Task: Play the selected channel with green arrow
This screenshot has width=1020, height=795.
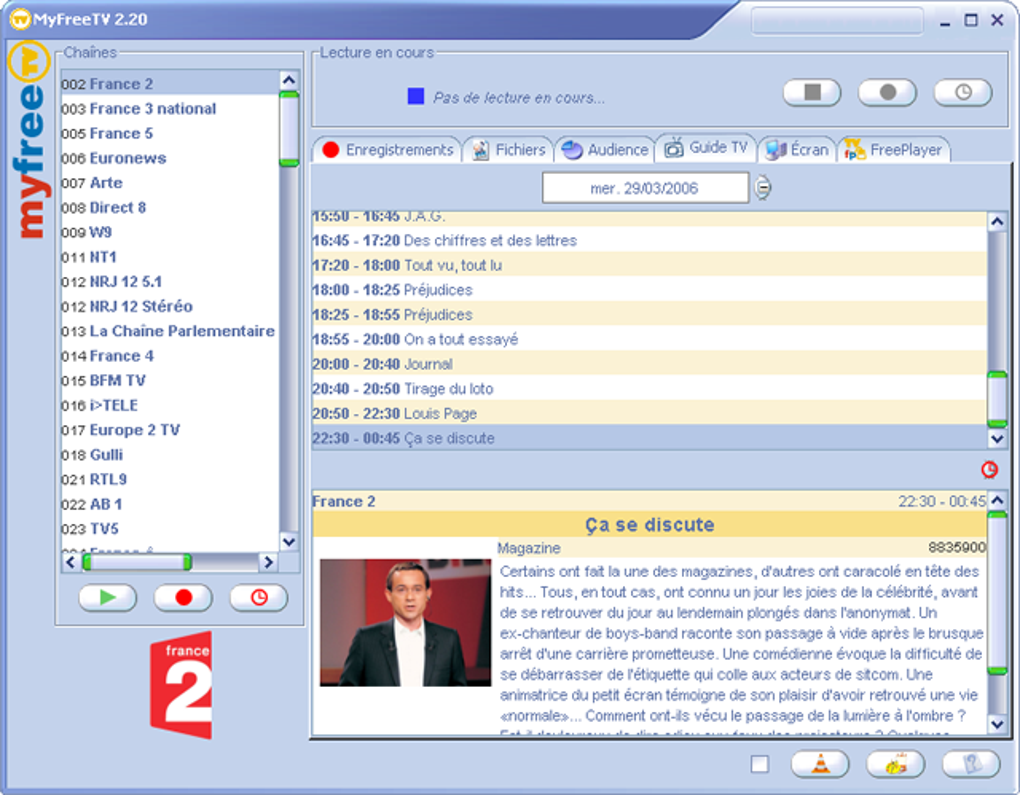Action: point(108,597)
